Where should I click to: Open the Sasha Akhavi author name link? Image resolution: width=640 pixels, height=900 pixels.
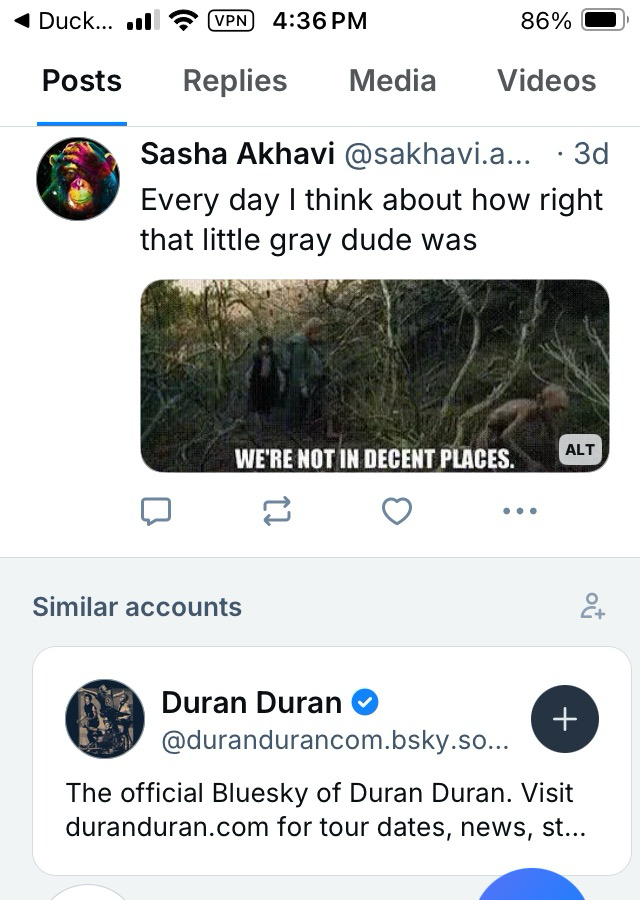[x=237, y=154]
